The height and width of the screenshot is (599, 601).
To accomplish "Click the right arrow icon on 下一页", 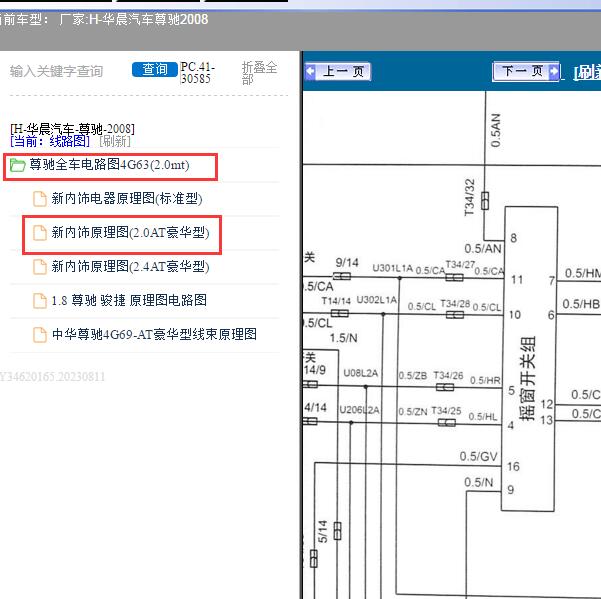I will [x=553, y=71].
